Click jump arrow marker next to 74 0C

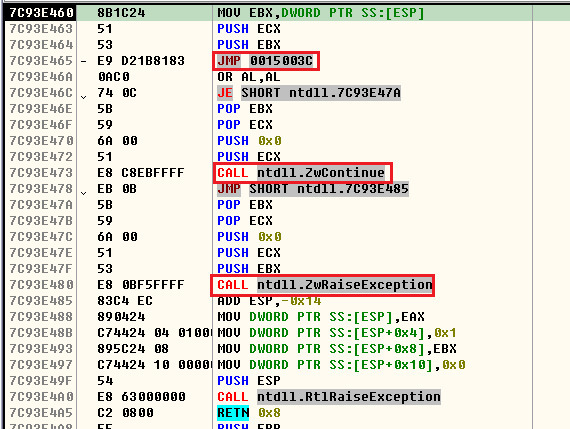84,97
